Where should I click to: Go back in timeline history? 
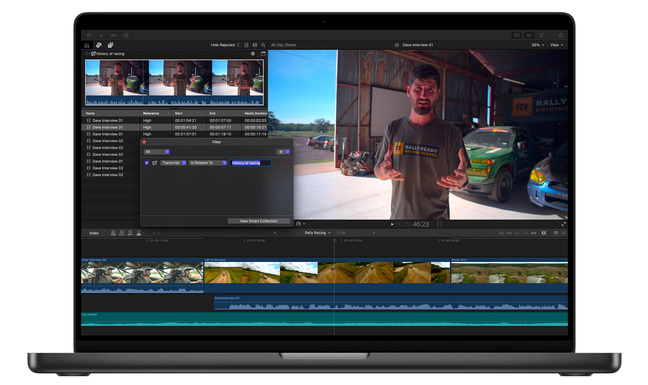coord(275,233)
